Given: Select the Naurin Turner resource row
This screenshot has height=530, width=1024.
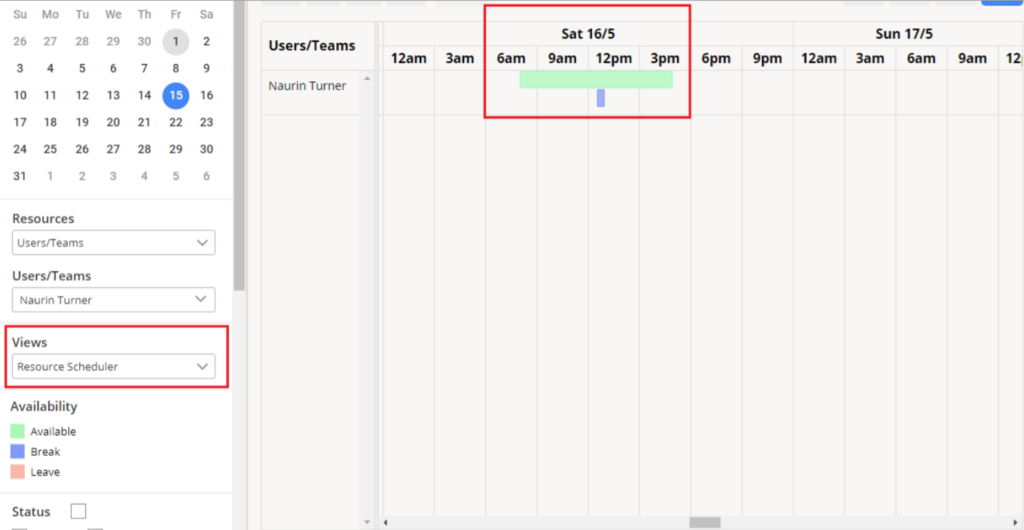Looking at the screenshot, I should tap(307, 86).
